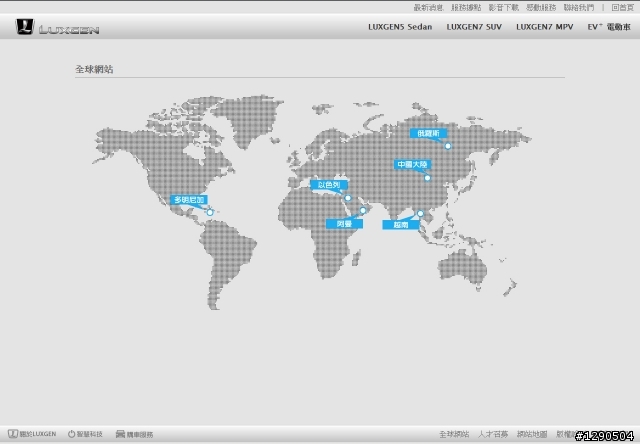This screenshot has width=640, height=444.
Task: Open 關於LUXGEN in the footer
Action: click(x=32, y=434)
